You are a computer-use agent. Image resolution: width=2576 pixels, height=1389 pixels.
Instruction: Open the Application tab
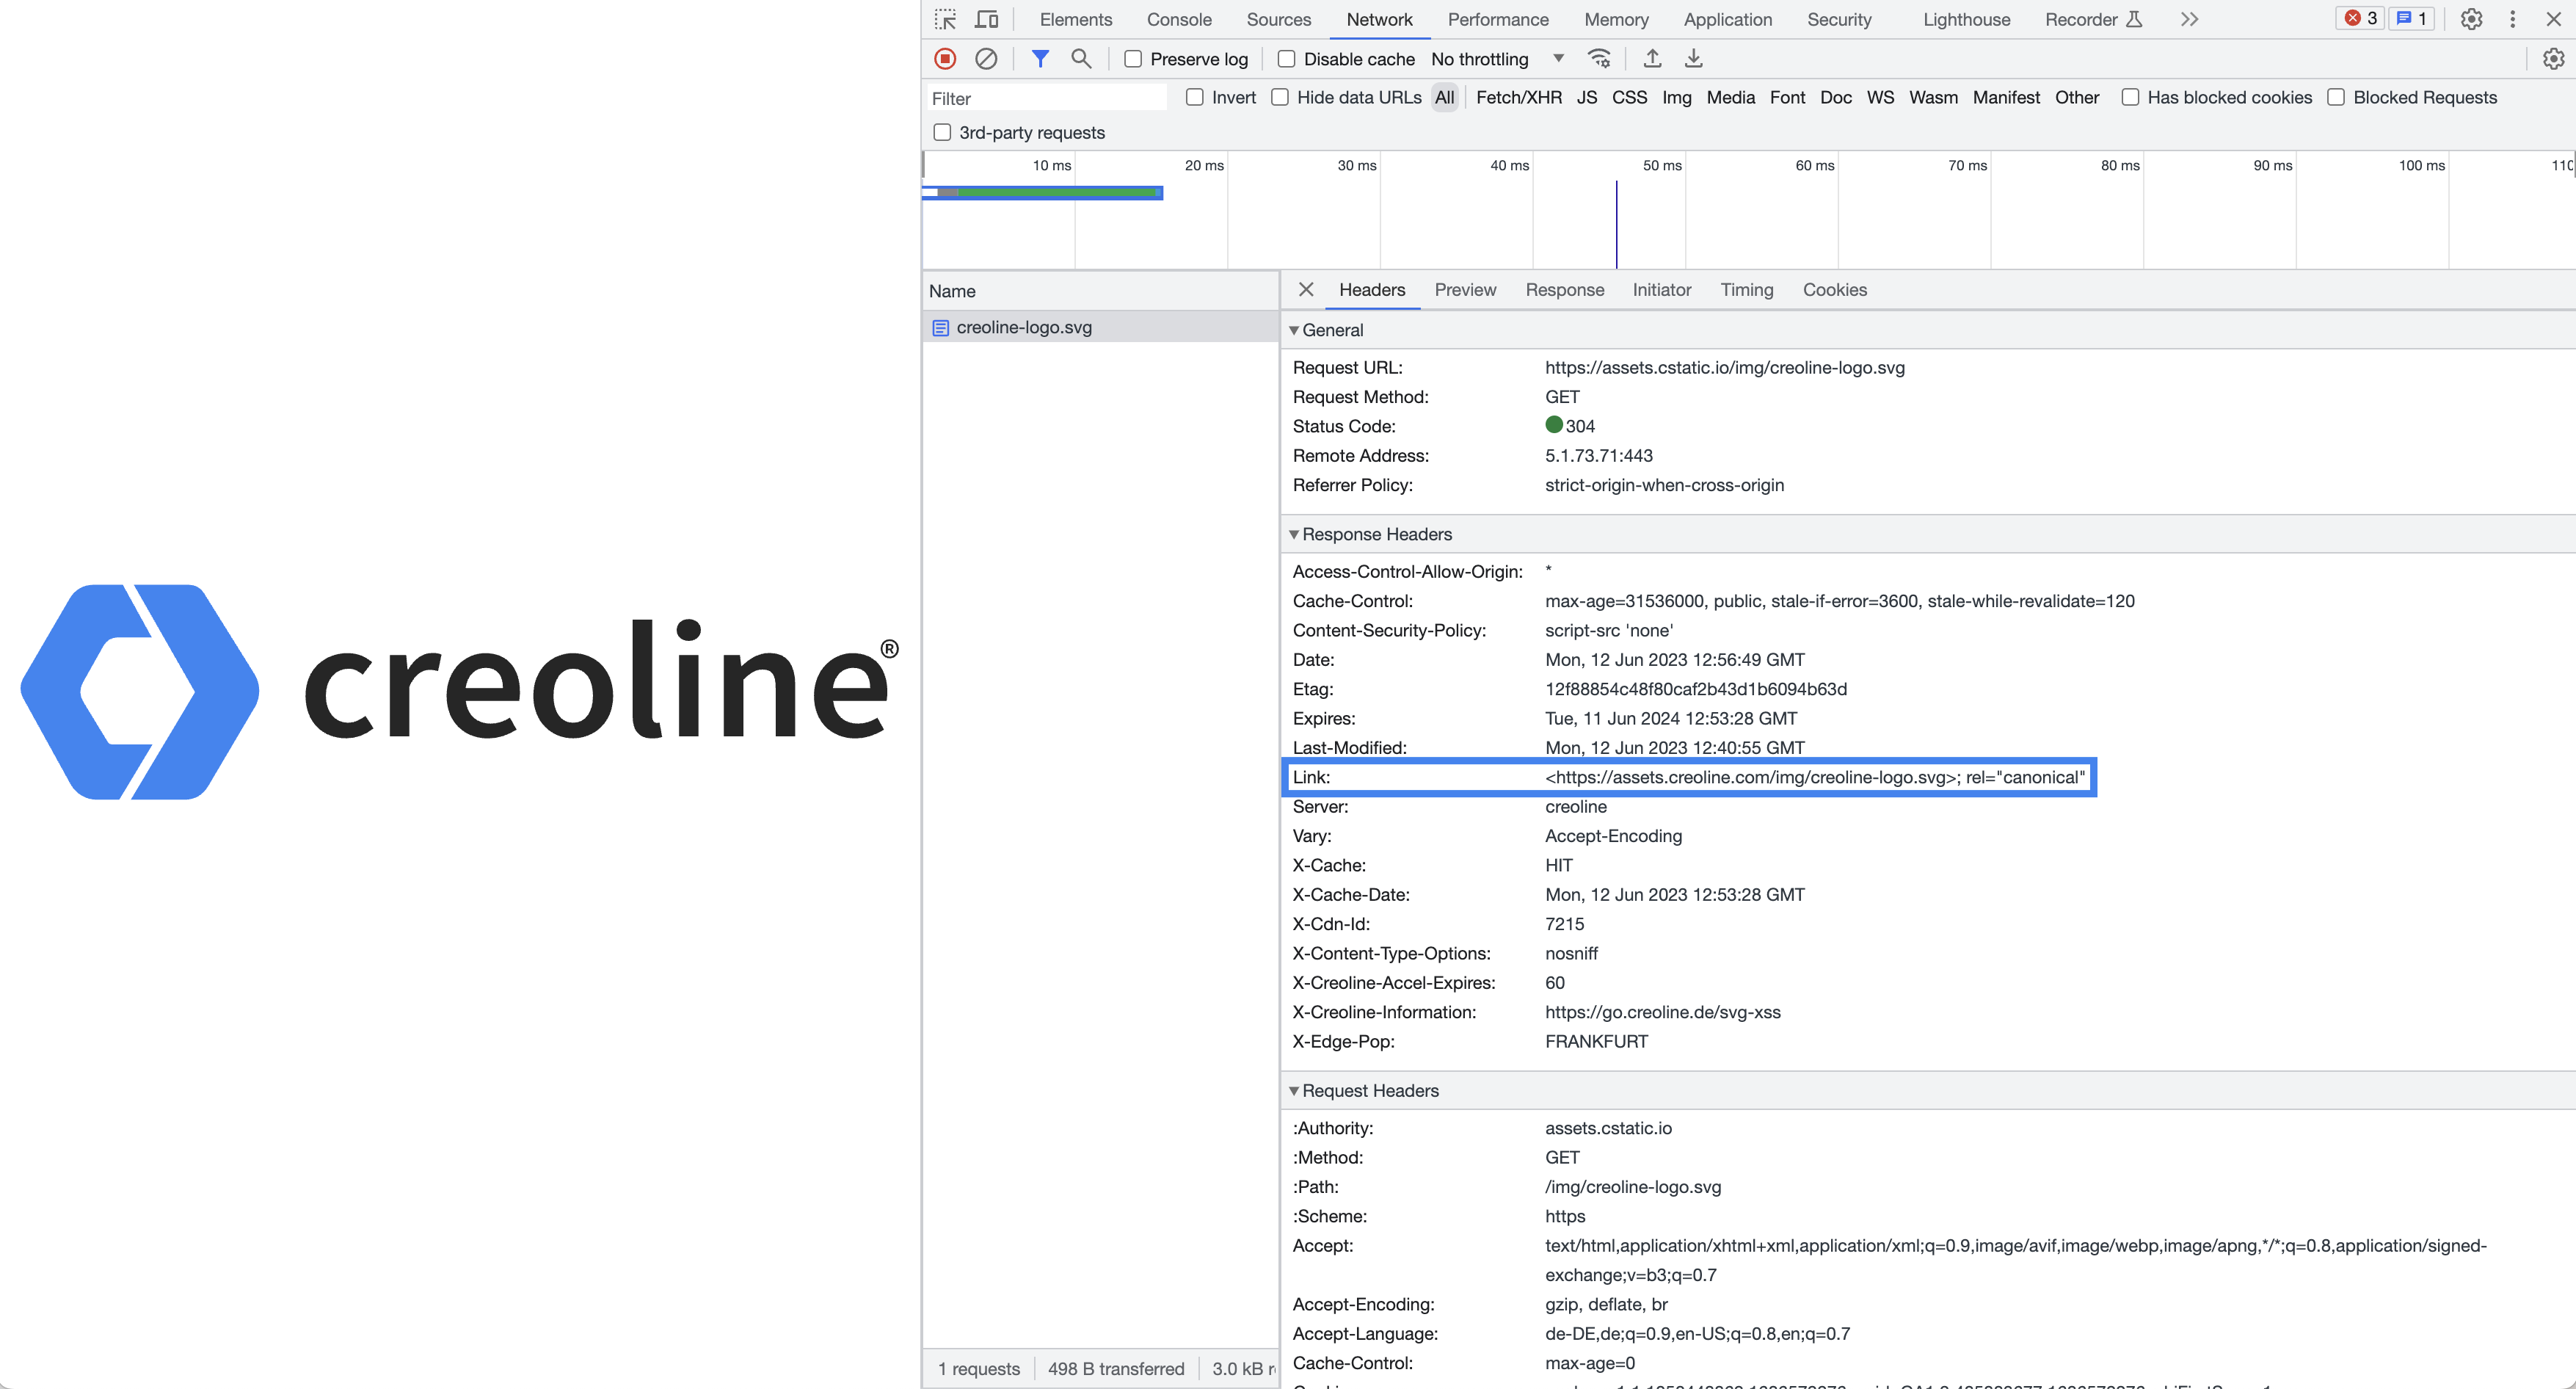coord(1727,19)
